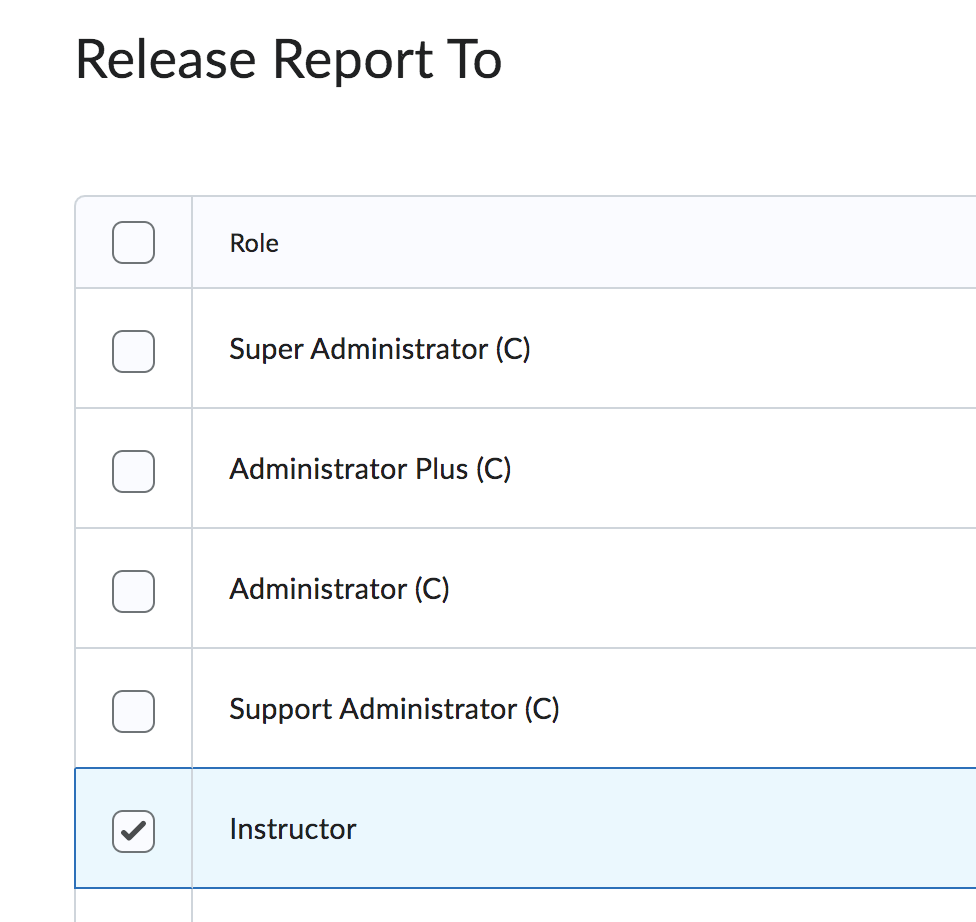The height and width of the screenshot is (922, 976).
Task: Click the Role column header
Action: click(x=253, y=242)
